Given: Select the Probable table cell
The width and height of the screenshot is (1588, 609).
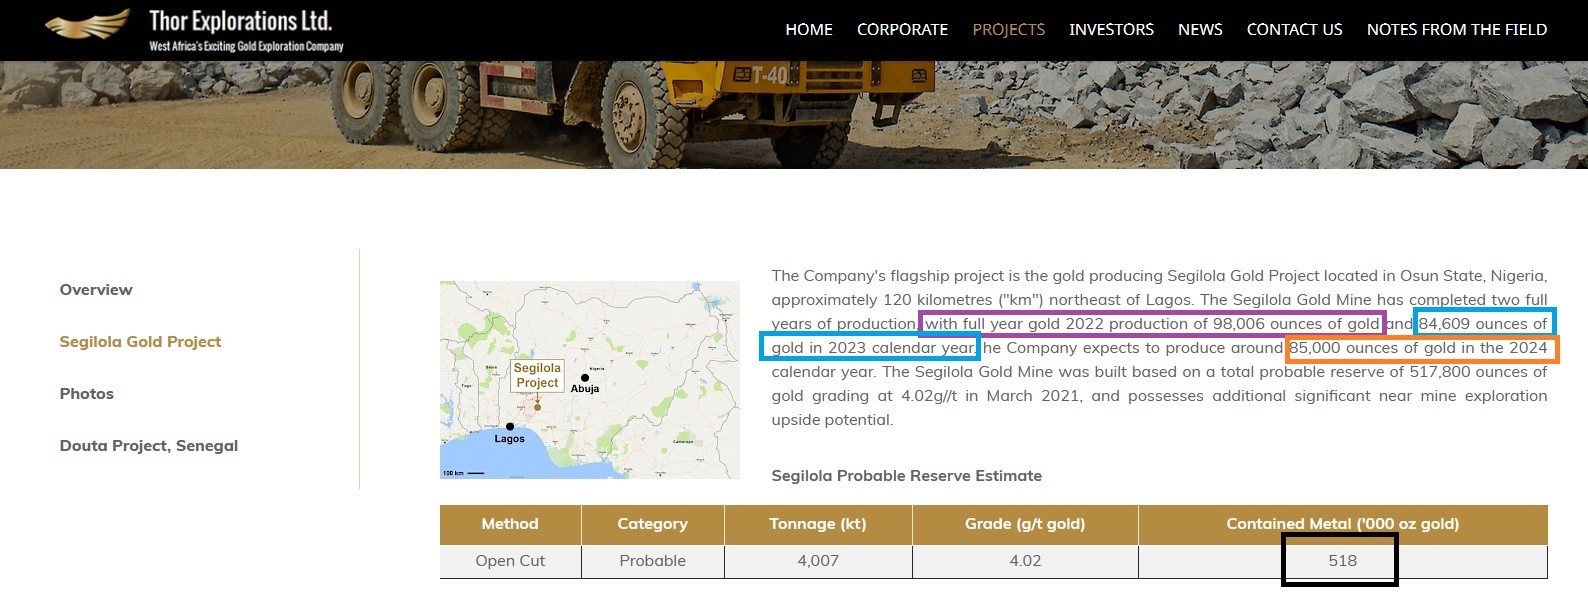Looking at the screenshot, I should (652, 561).
